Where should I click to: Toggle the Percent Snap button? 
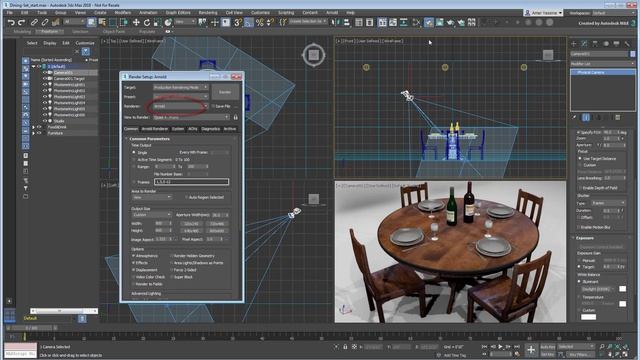click(x=260, y=22)
